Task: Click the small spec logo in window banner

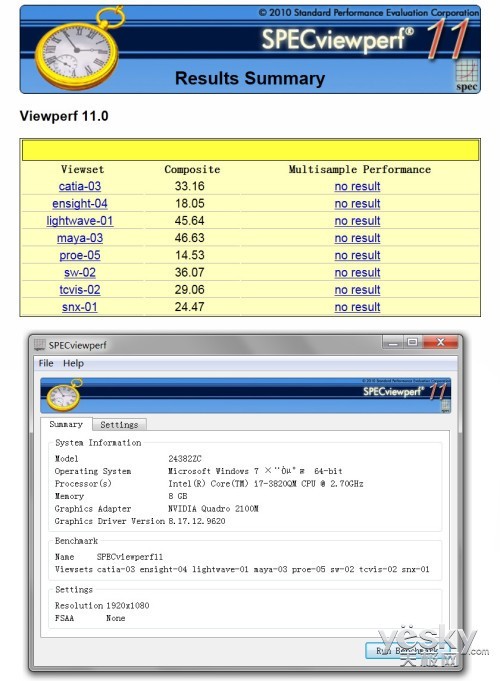Action: 445,407
